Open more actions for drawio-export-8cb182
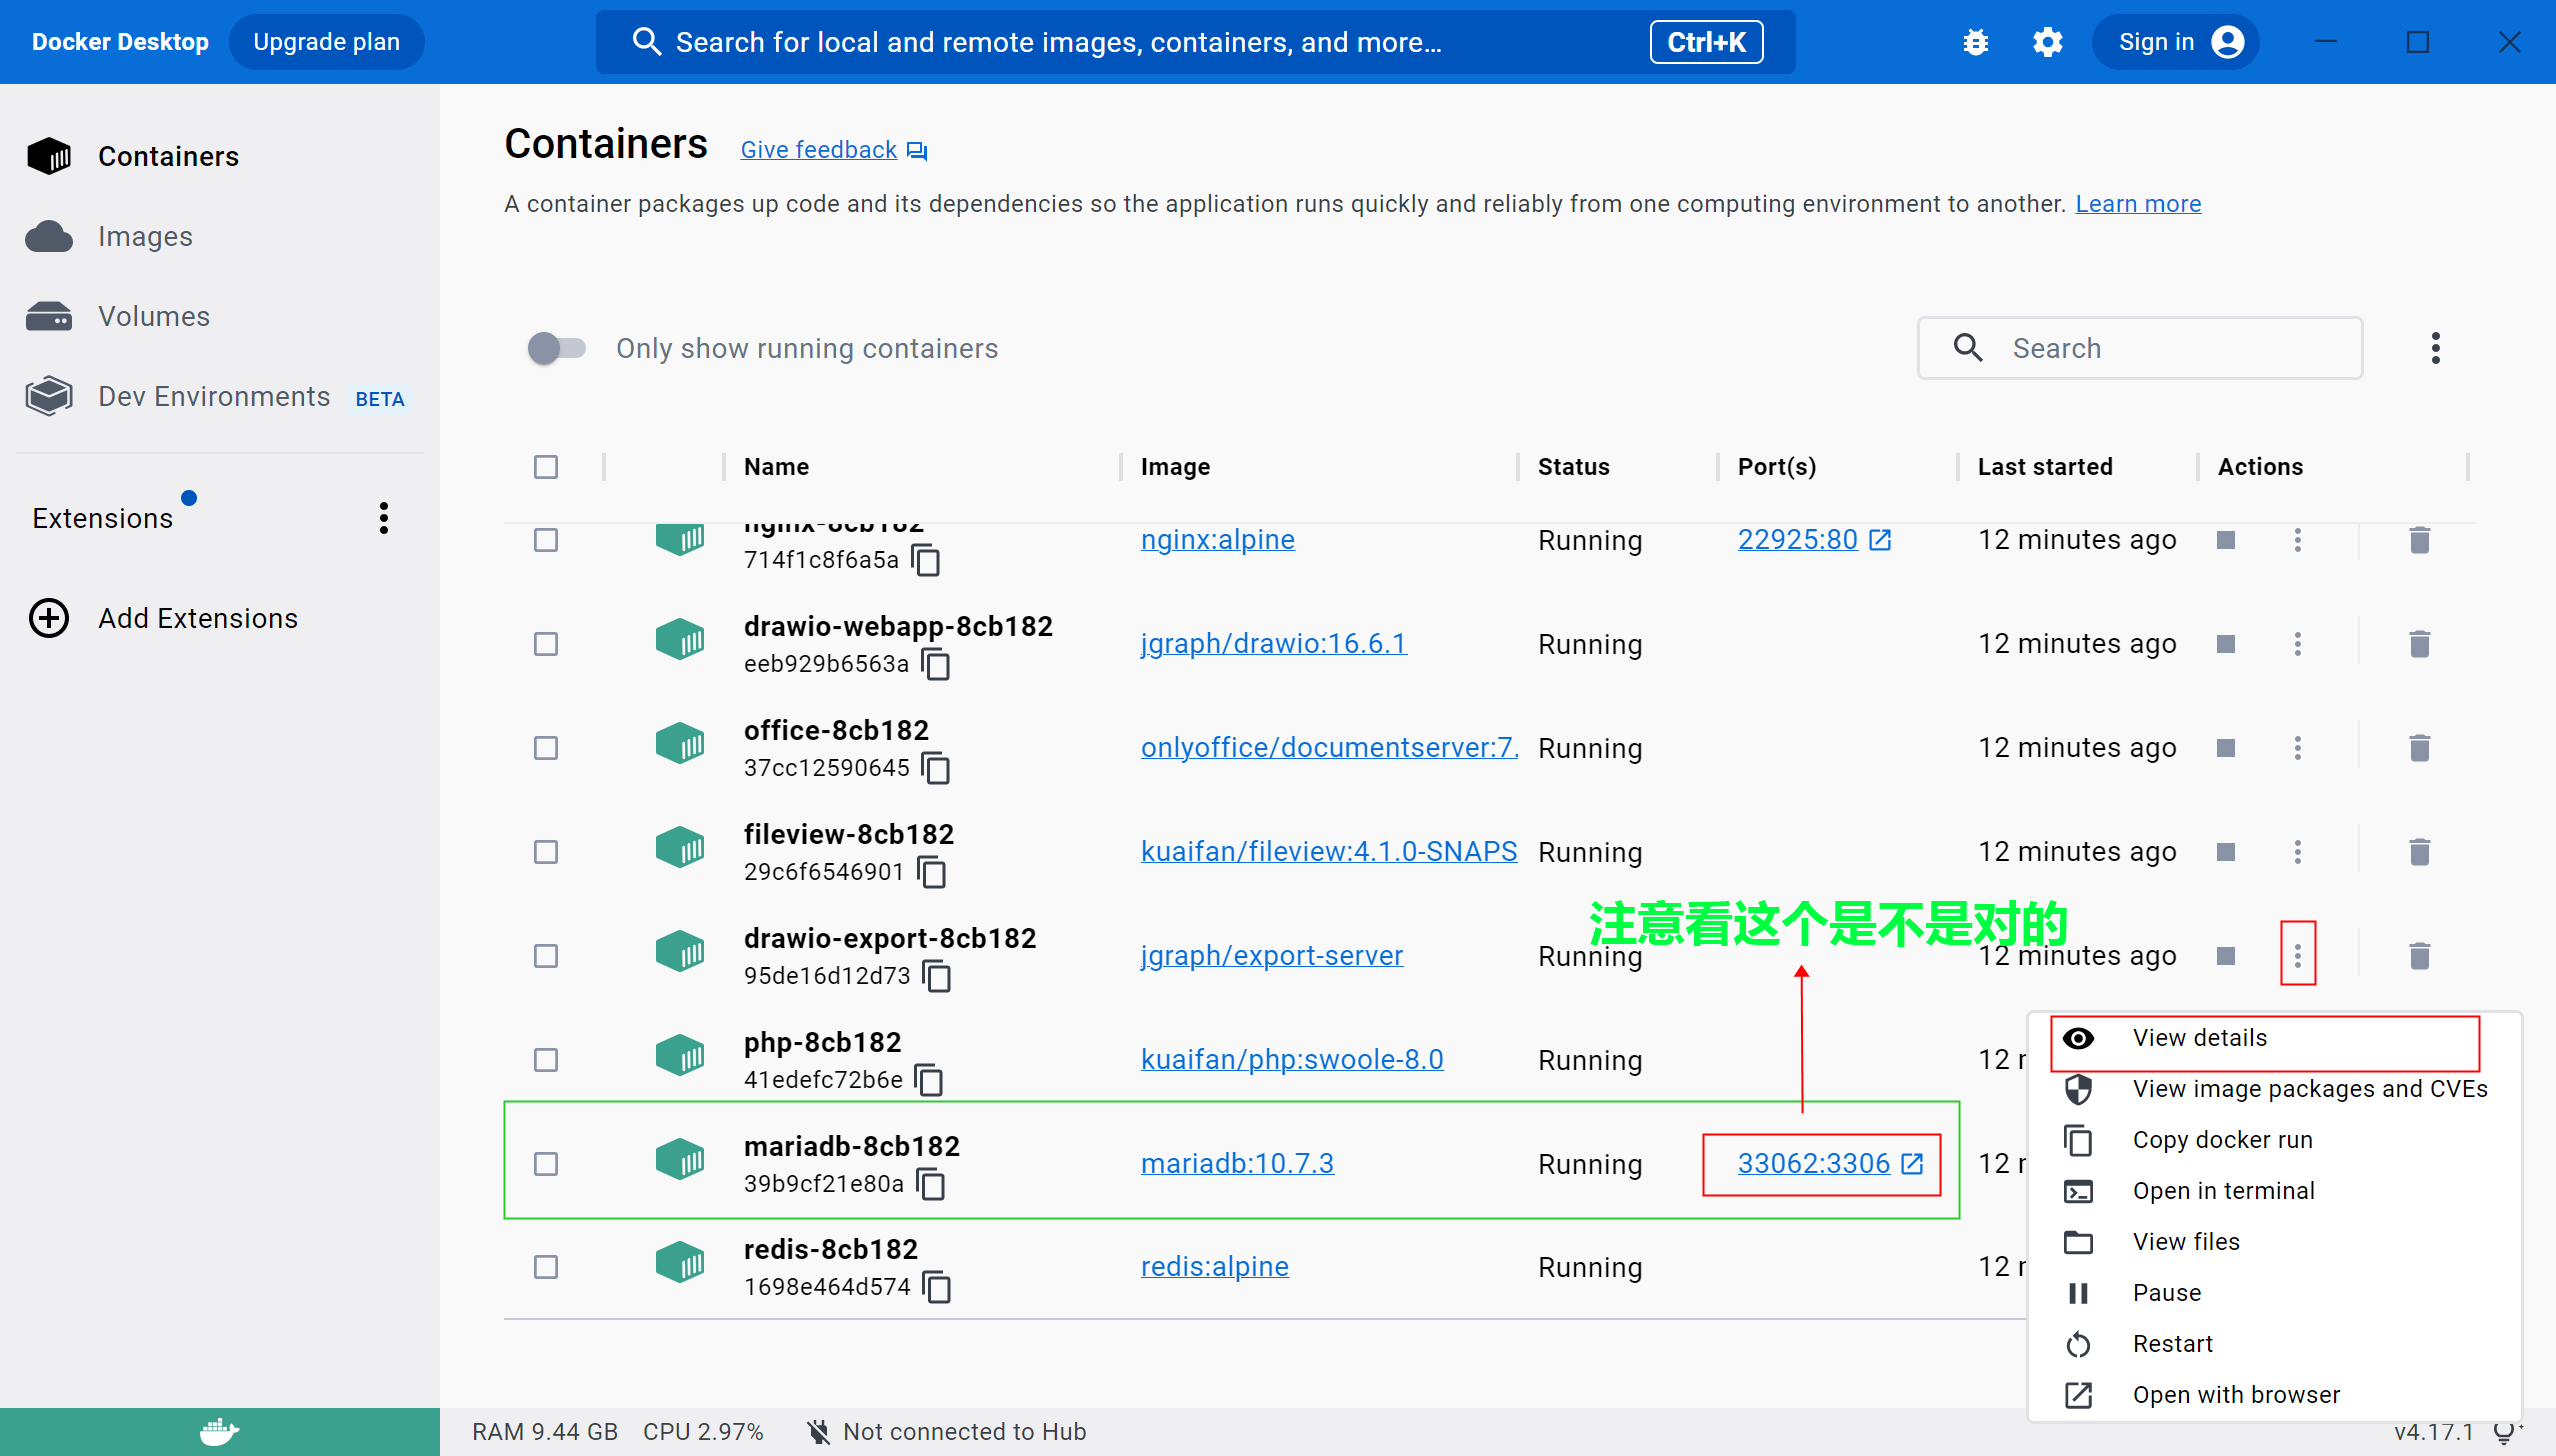 2298,956
